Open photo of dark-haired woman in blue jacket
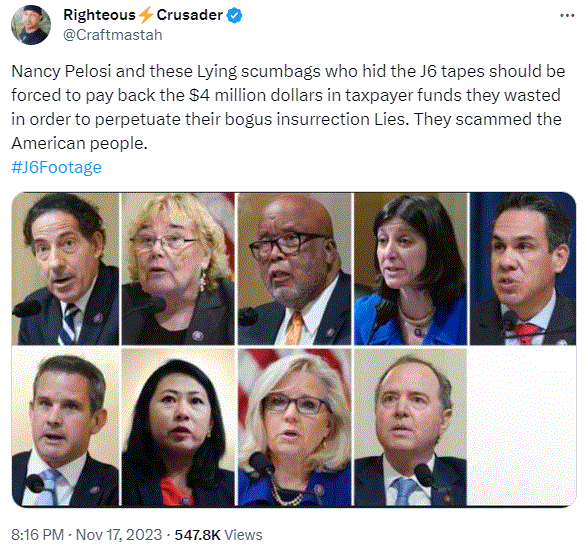This screenshot has height=555, width=587. [410, 269]
